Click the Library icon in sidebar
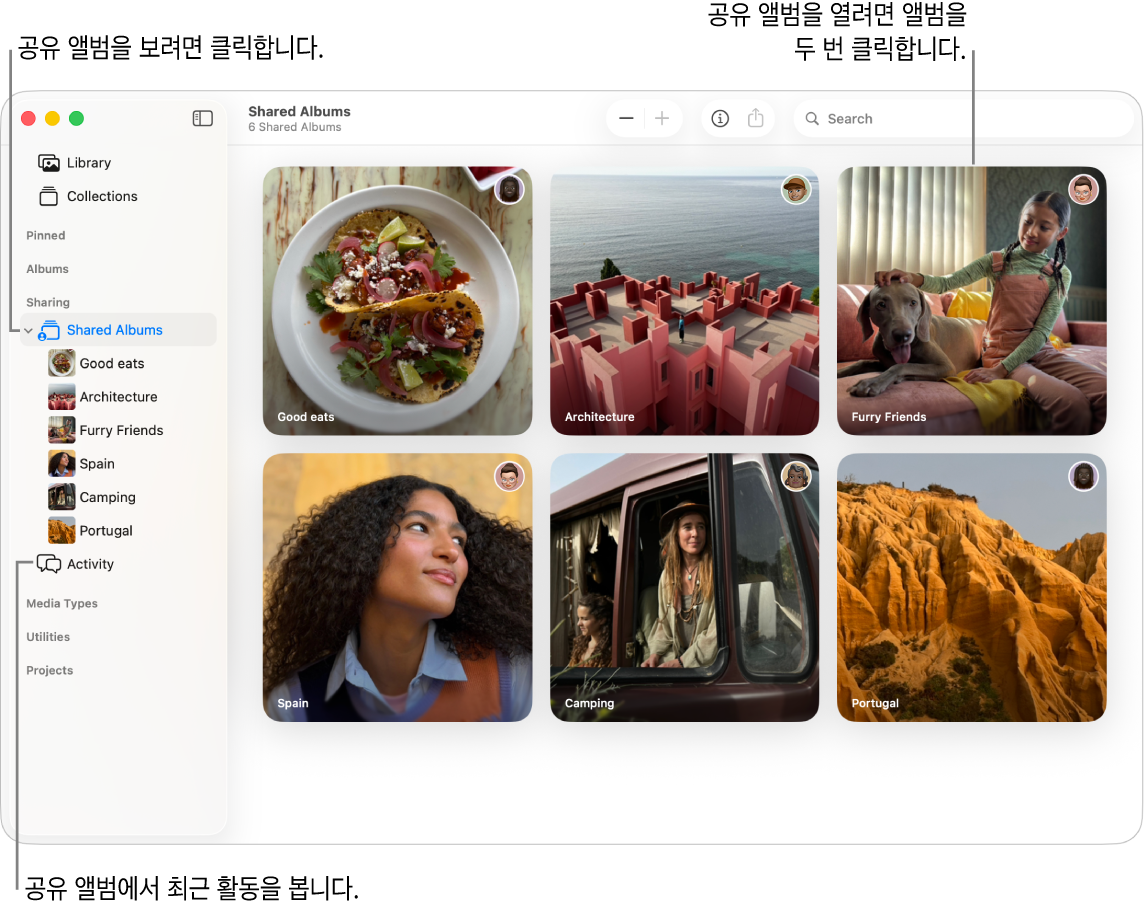Viewport: 1146px width, 912px height. (49, 163)
